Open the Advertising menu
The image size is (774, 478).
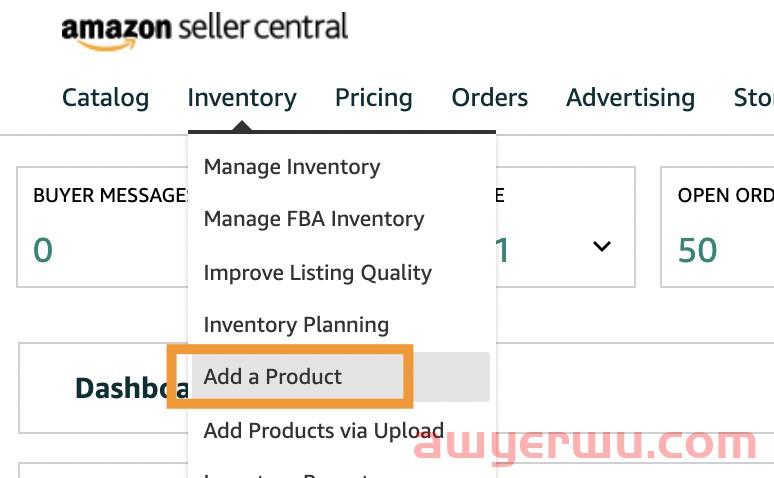tap(630, 98)
